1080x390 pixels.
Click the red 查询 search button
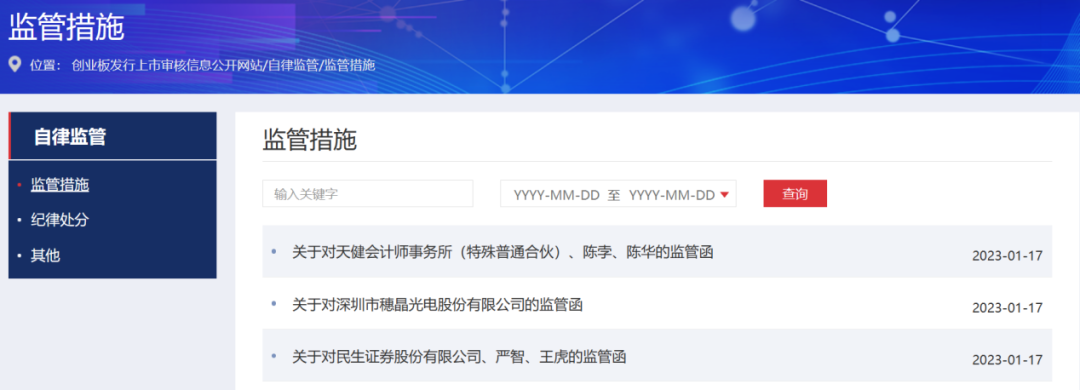click(x=795, y=194)
